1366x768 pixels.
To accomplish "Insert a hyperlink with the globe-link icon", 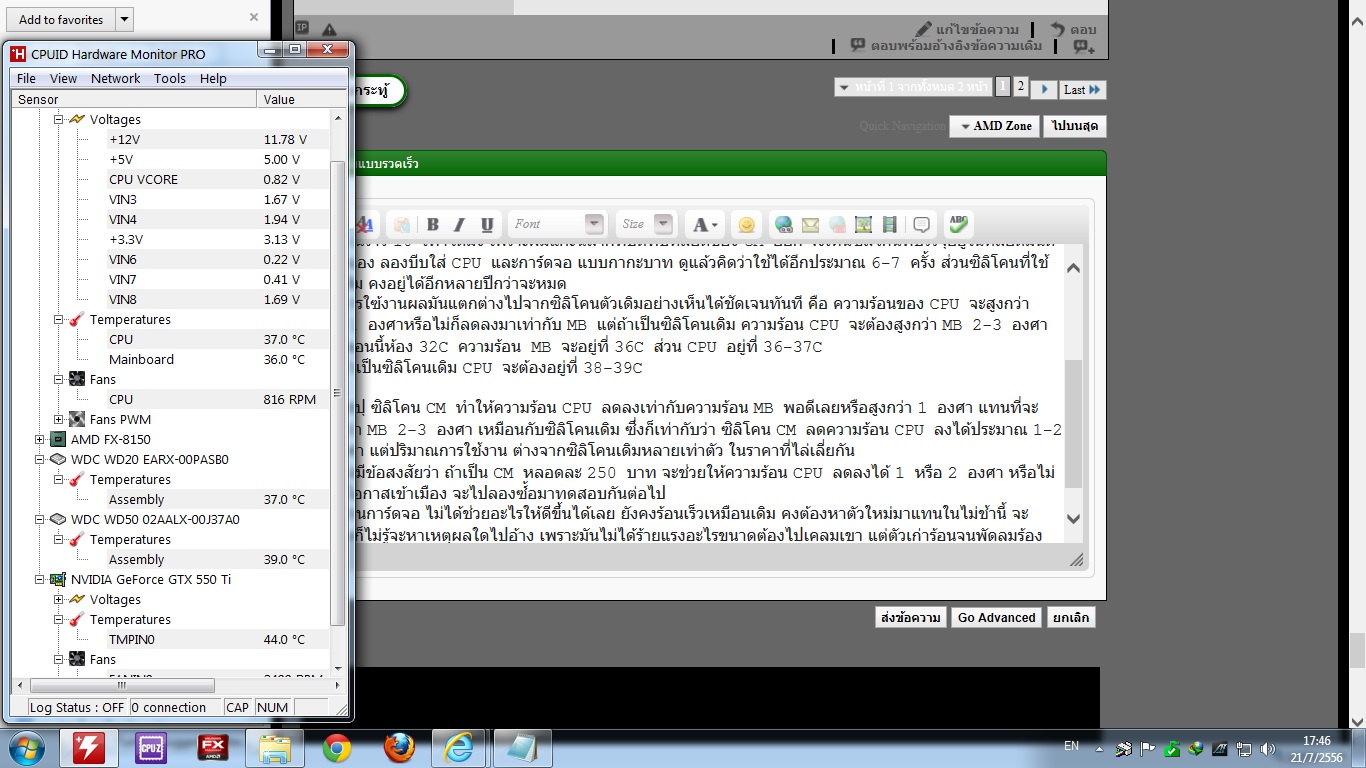I will (x=784, y=224).
